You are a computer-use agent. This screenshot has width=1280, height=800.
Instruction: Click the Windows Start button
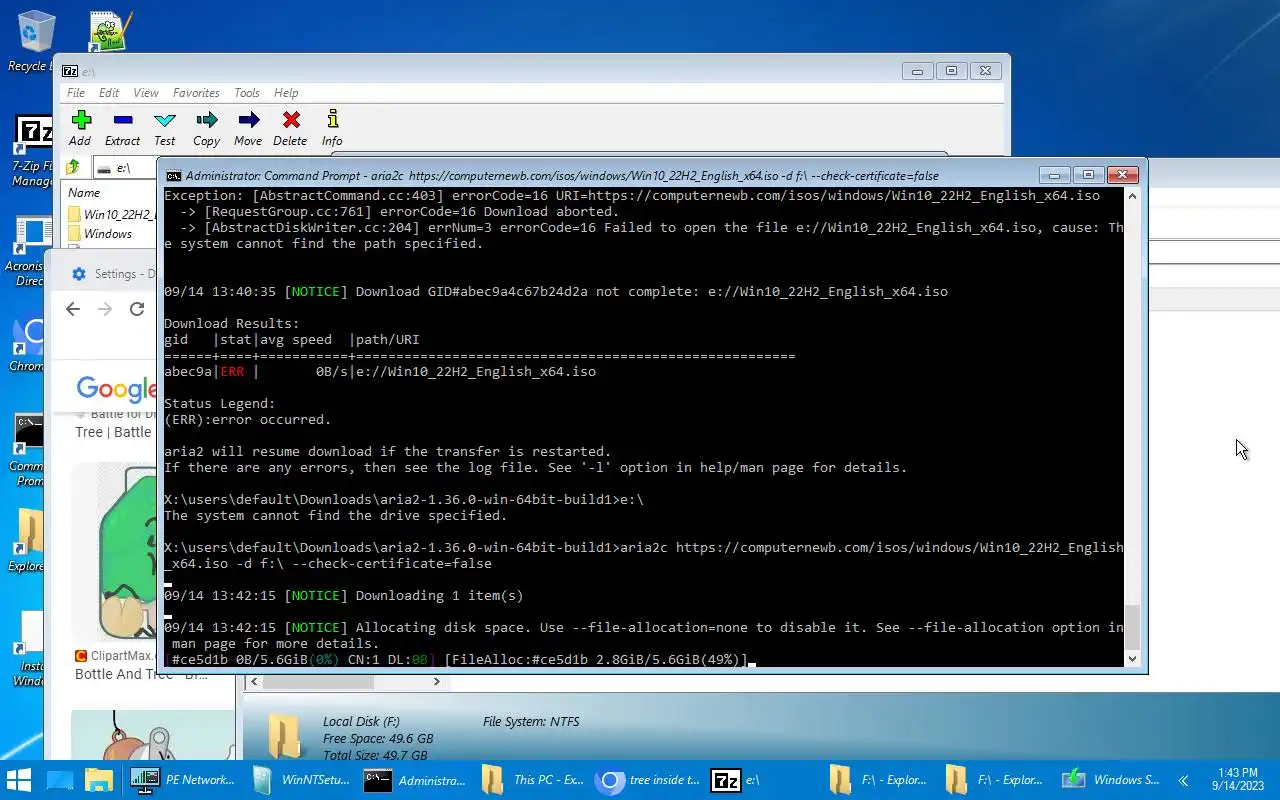(19, 780)
